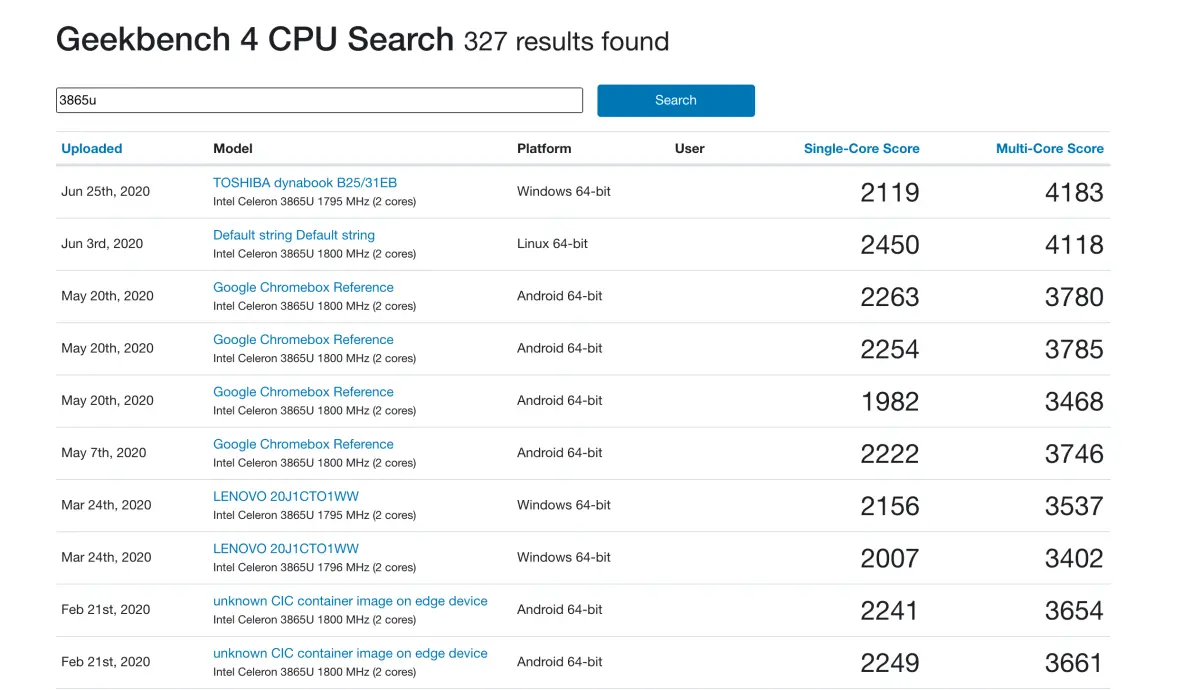Open TOSHIBA dynabook B25/31EB result
Screen dimensions: 1192x690
[x=305, y=182]
